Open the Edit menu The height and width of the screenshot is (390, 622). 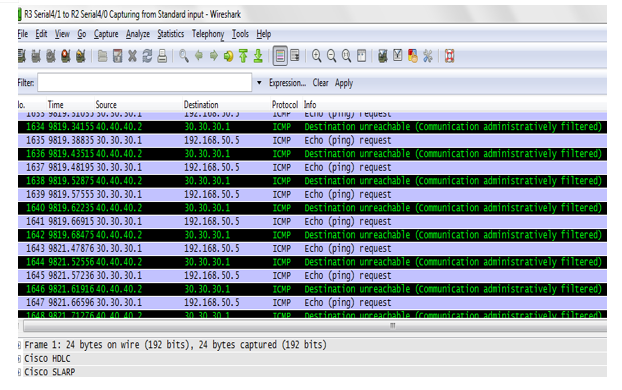[41, 34]
